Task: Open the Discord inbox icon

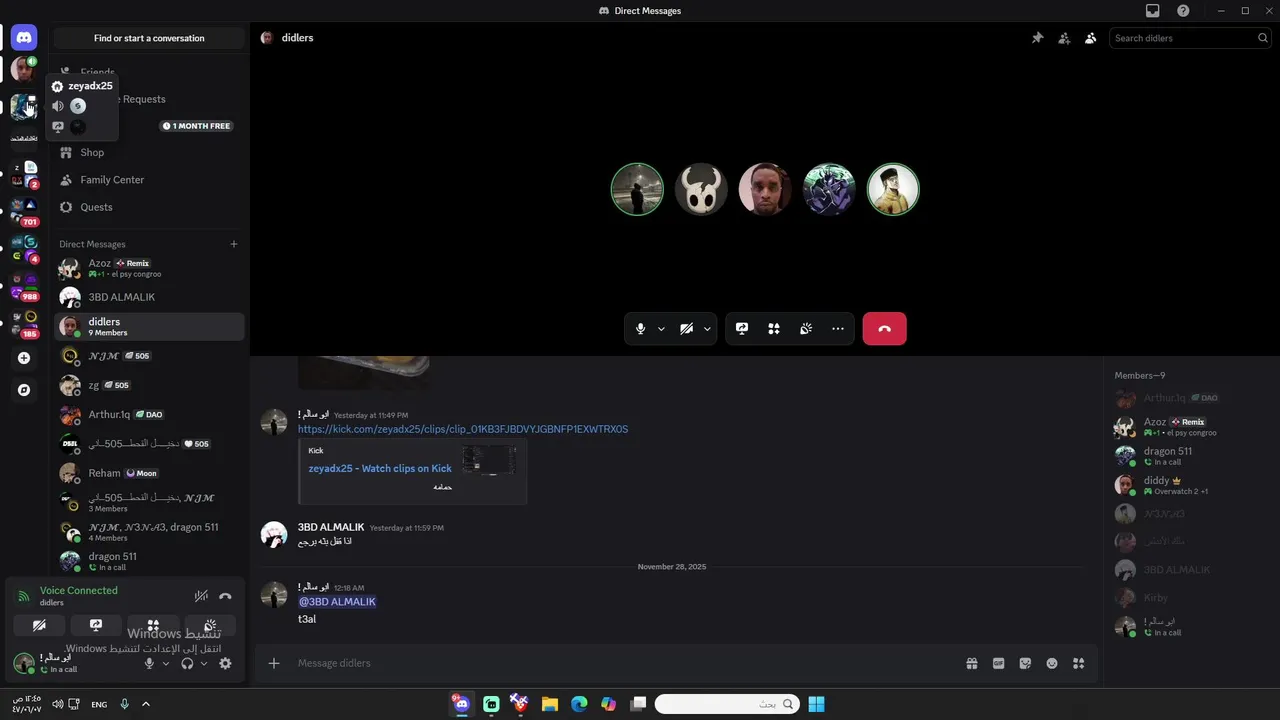Action: tap(1153, 11)
